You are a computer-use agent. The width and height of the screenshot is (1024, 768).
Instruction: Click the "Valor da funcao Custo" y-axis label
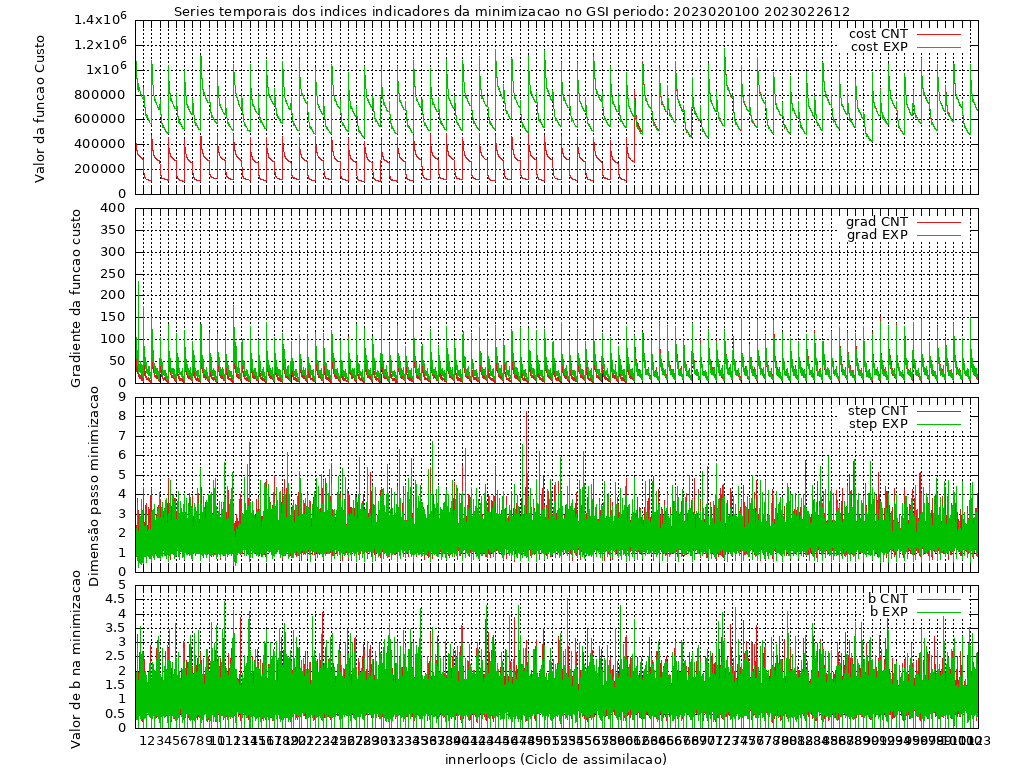(x=40, y=108)
